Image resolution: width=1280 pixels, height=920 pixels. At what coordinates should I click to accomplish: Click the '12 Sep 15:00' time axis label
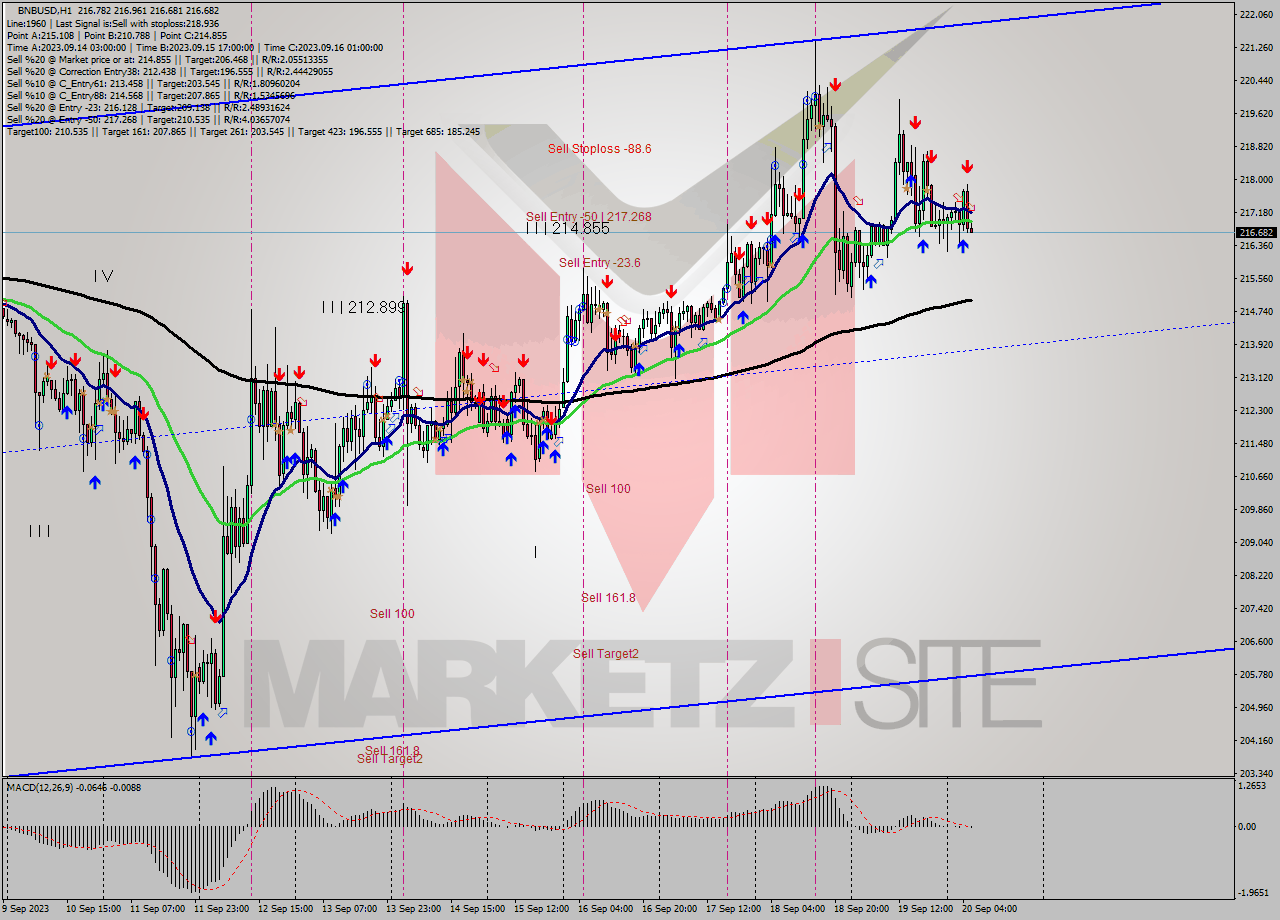[285, 909]
